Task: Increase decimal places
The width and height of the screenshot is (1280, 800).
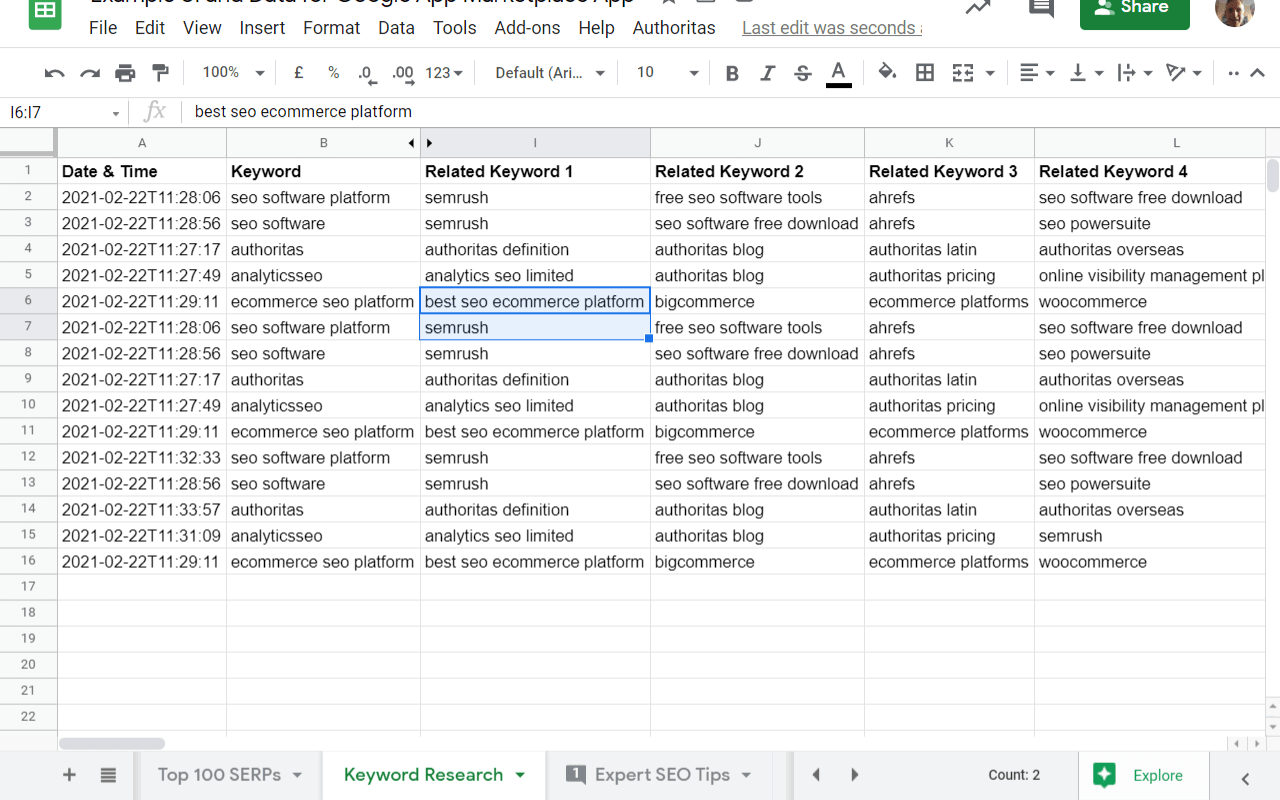Action: (x=403, y=73)
